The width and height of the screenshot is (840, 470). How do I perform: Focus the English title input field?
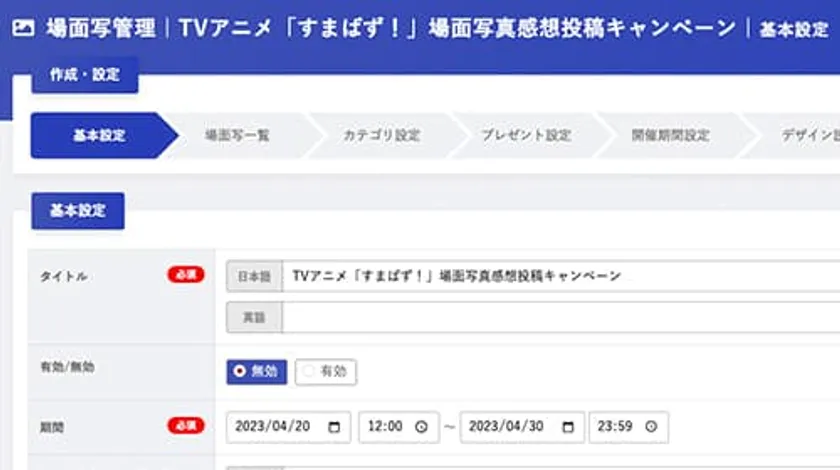coord(561,317)
